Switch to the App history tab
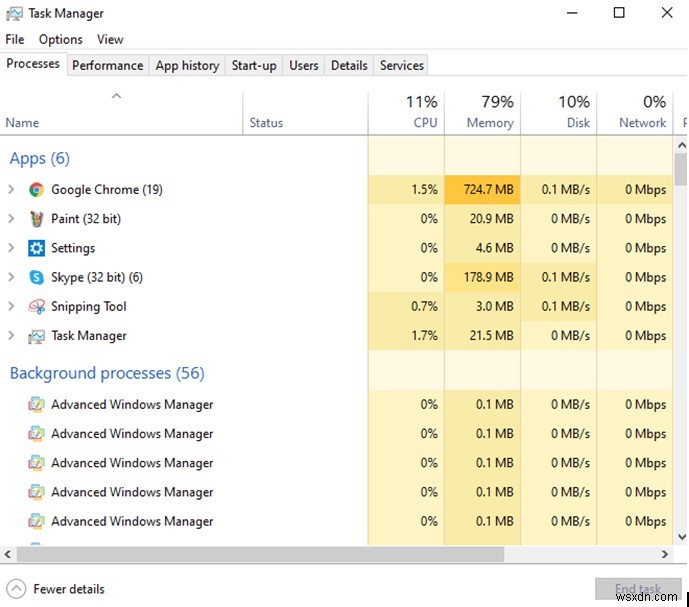Screen dimensions: 689x607 pos(187,65)
